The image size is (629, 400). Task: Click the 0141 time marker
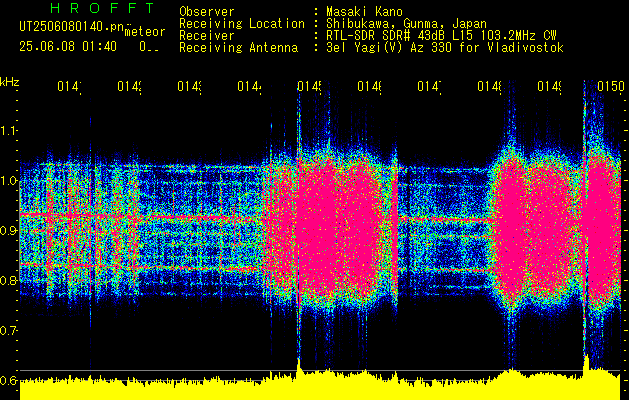tap(70, 86)
